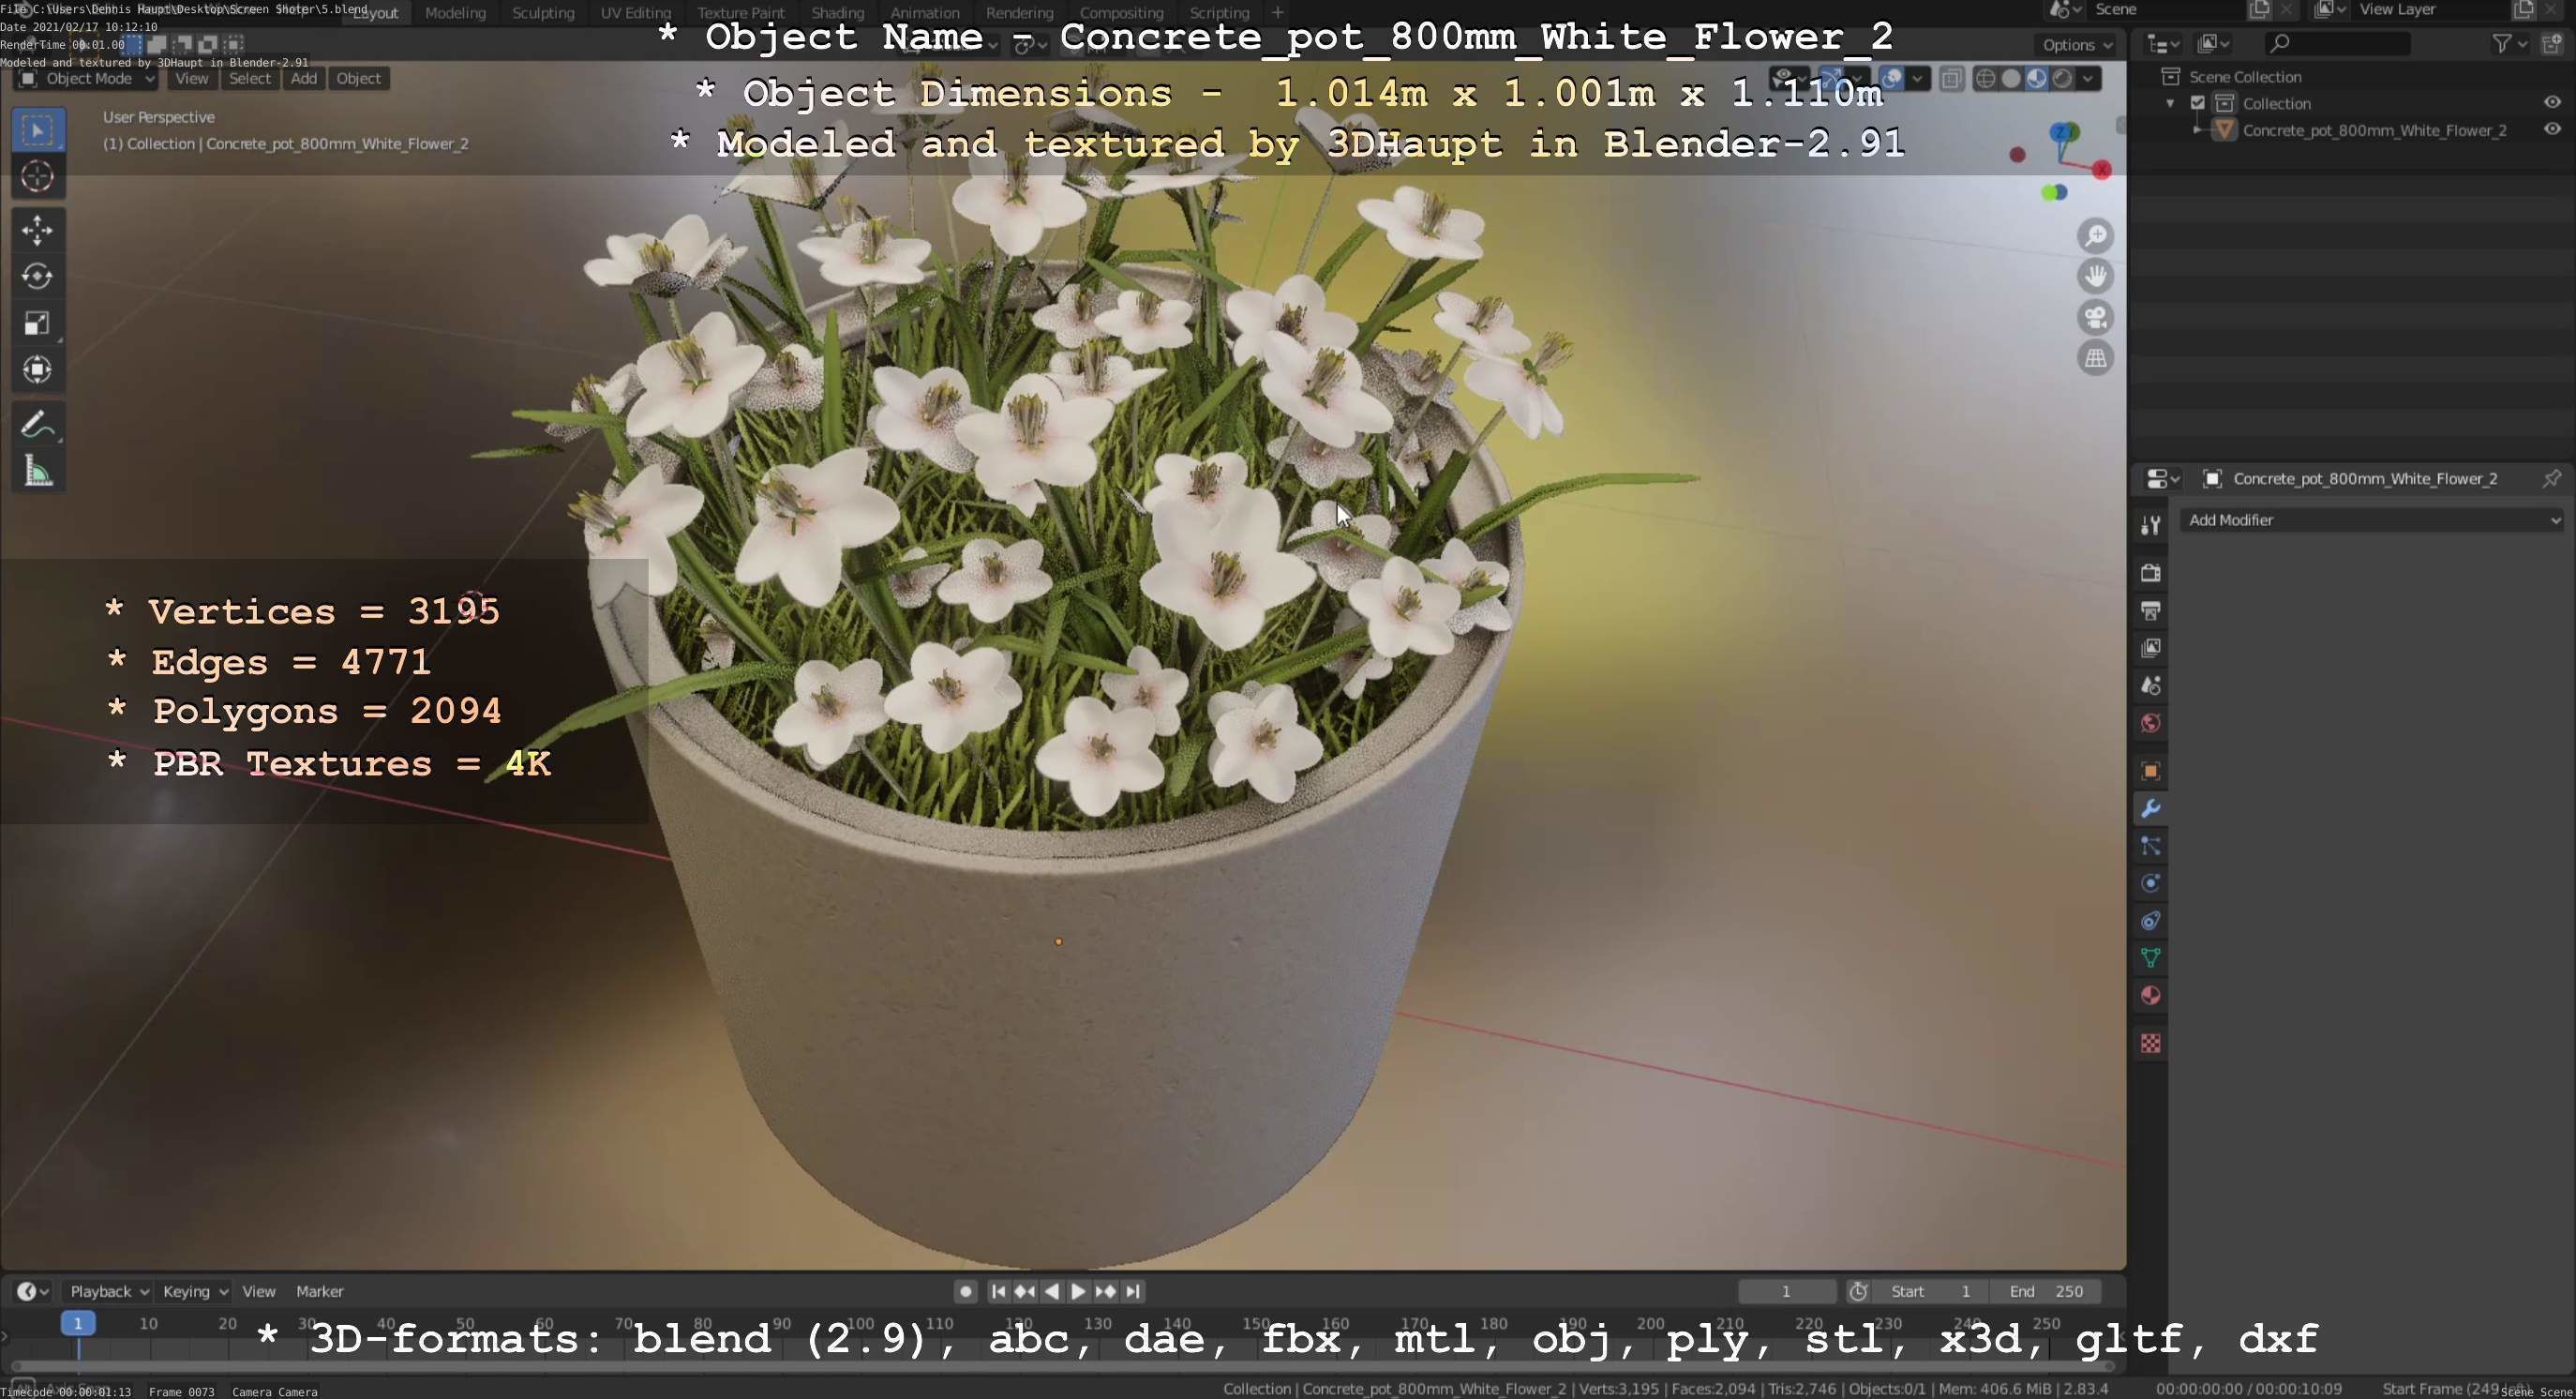The image size is (2576, 1399).
Task: Choose the Move tool
Action: click(38, 230)
